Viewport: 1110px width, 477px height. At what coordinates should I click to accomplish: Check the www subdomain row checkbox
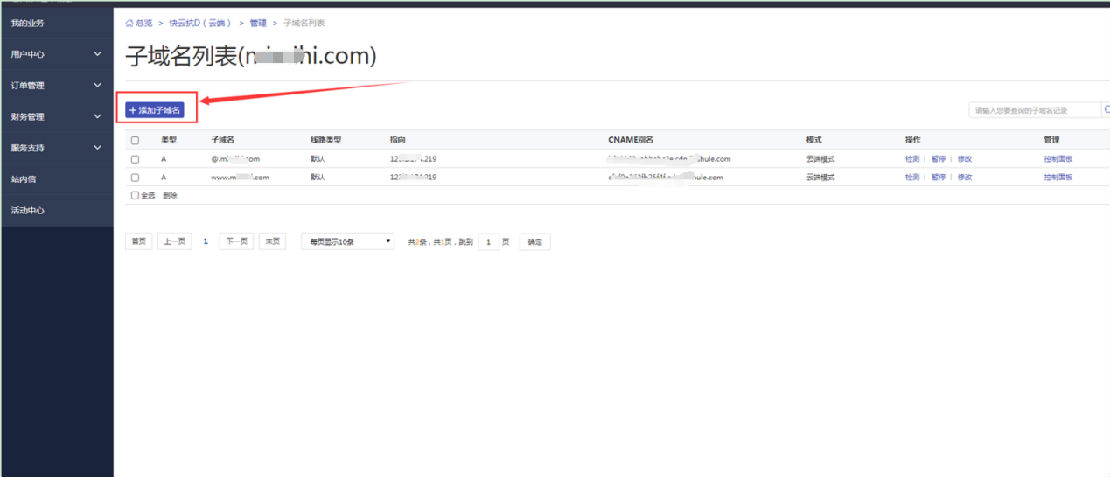click(135, 177)
